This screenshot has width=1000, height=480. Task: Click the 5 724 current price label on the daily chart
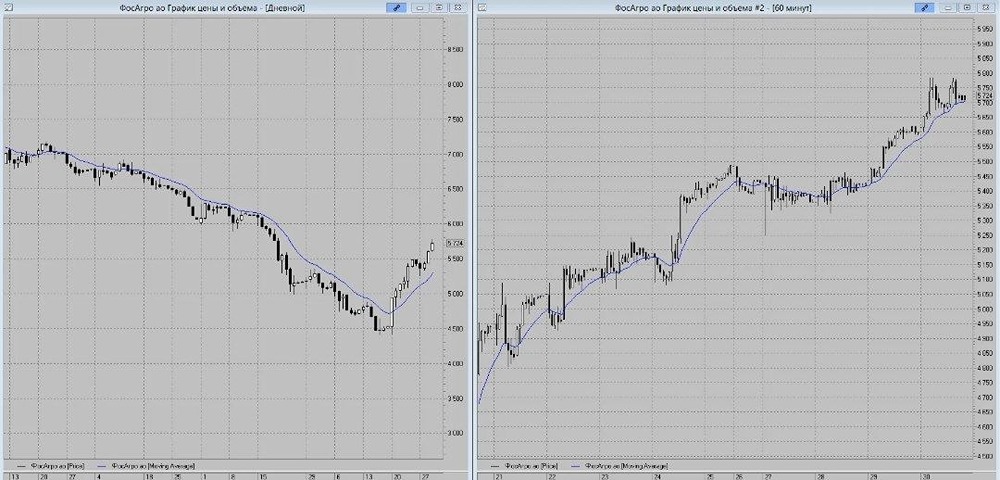(455, 244)
